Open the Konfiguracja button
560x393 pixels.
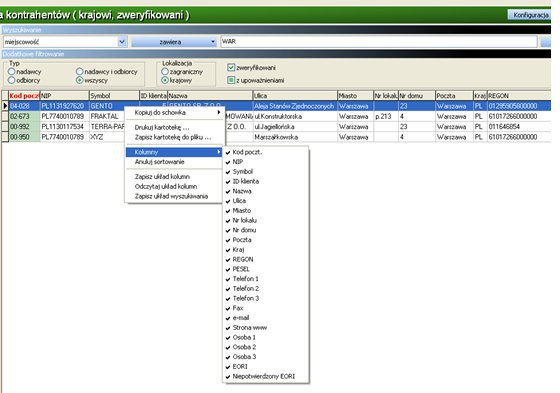[530, 15]
